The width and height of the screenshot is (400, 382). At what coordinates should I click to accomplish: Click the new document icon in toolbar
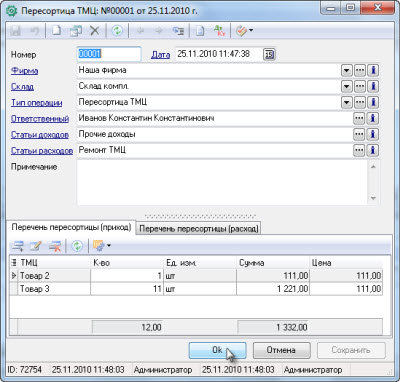click(56, 31)
